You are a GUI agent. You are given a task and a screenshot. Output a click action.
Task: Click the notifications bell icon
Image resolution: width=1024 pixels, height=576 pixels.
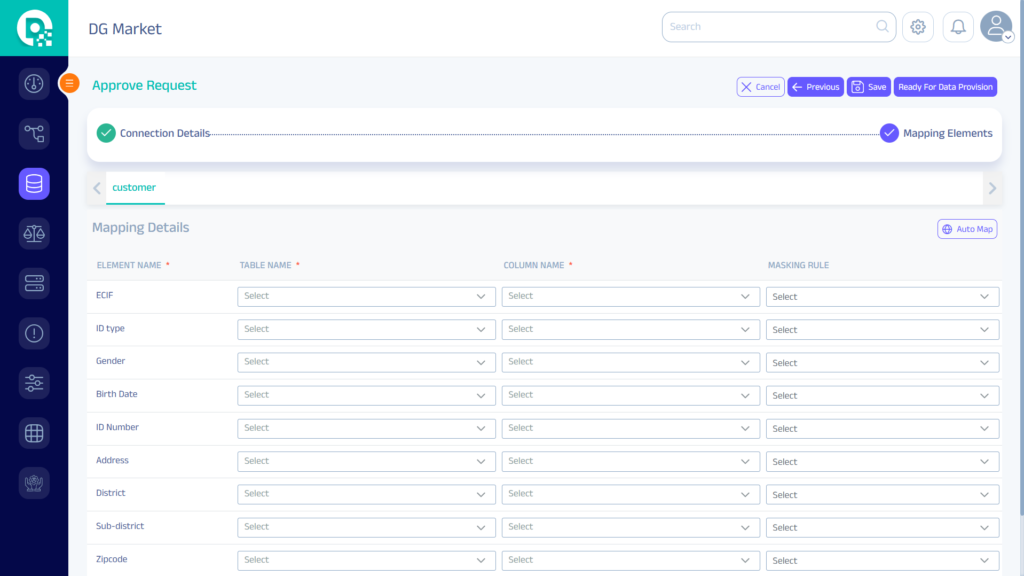(x=958, y=27)
